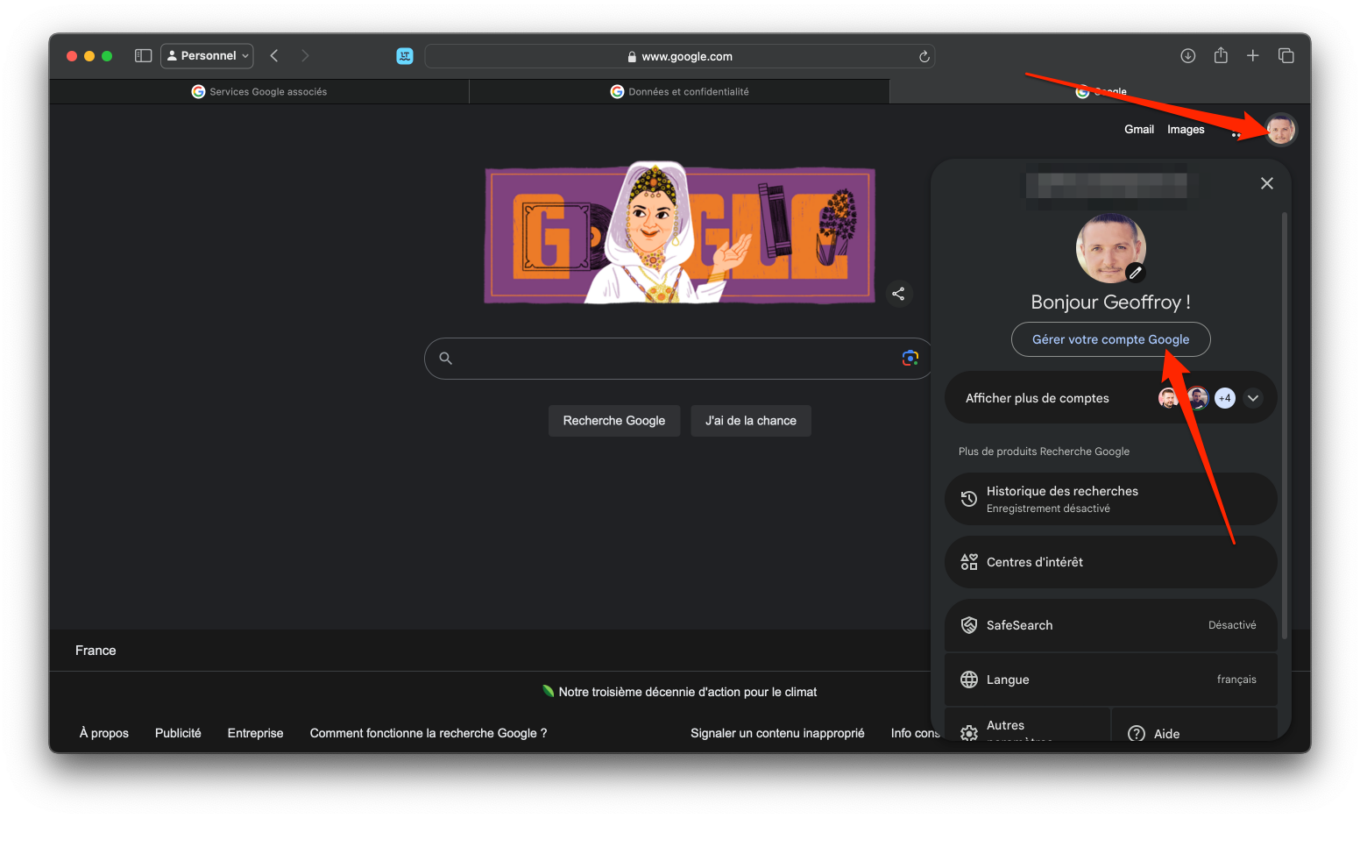This screenshot has height=854, width=1360.
Task: Toggle the Safari sidebar icon
Action: point(143,56)
